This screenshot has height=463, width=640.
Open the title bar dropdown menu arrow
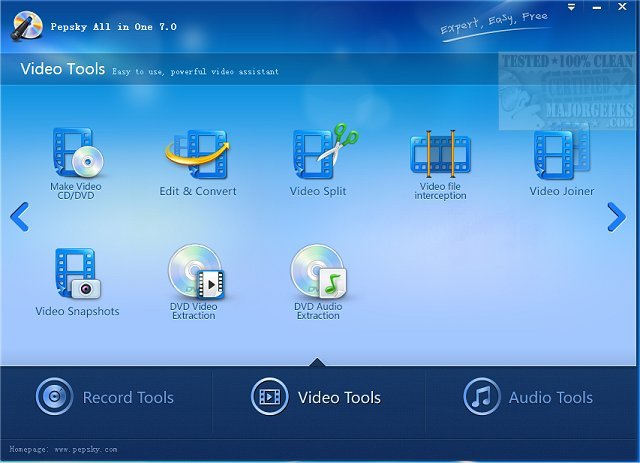[571, 7]
